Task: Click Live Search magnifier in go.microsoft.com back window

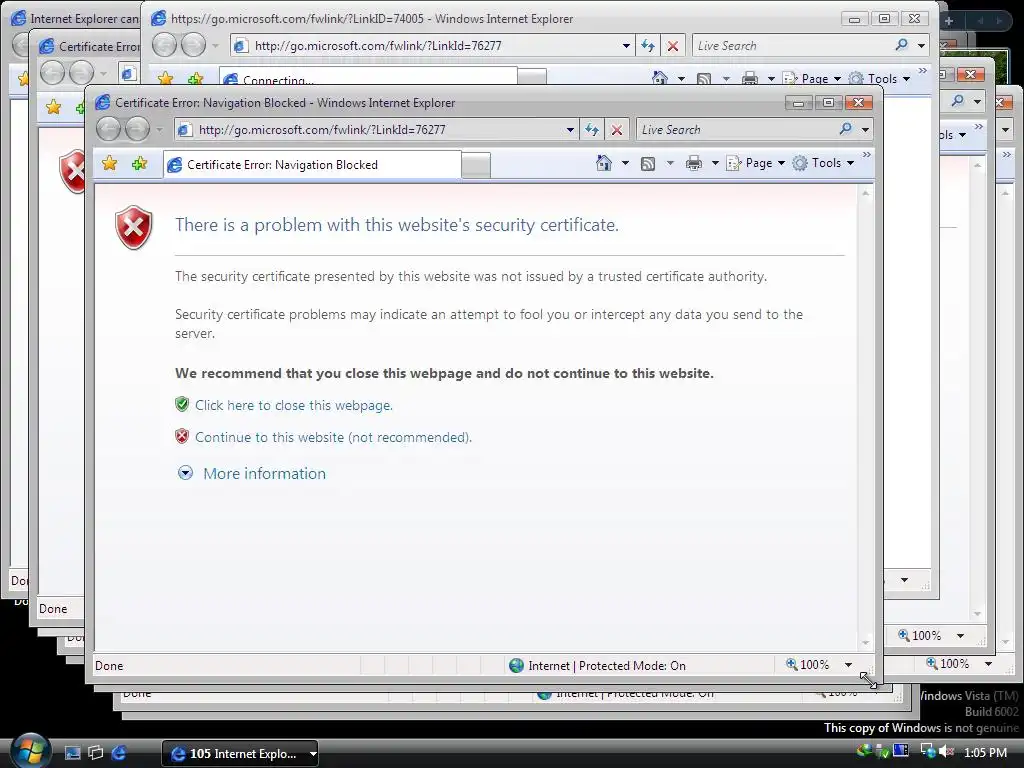Action: (901, 45)
